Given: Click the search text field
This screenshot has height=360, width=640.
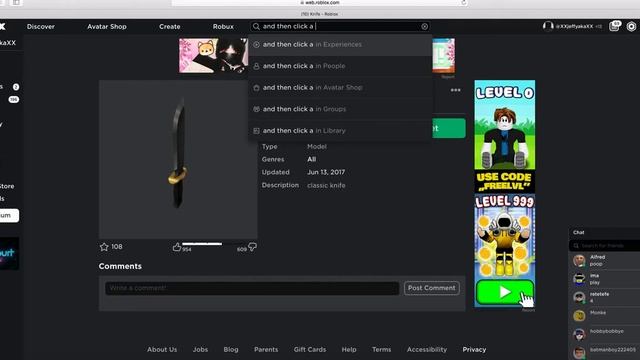Looking at the screenshot, I should (x=341, y=27).
